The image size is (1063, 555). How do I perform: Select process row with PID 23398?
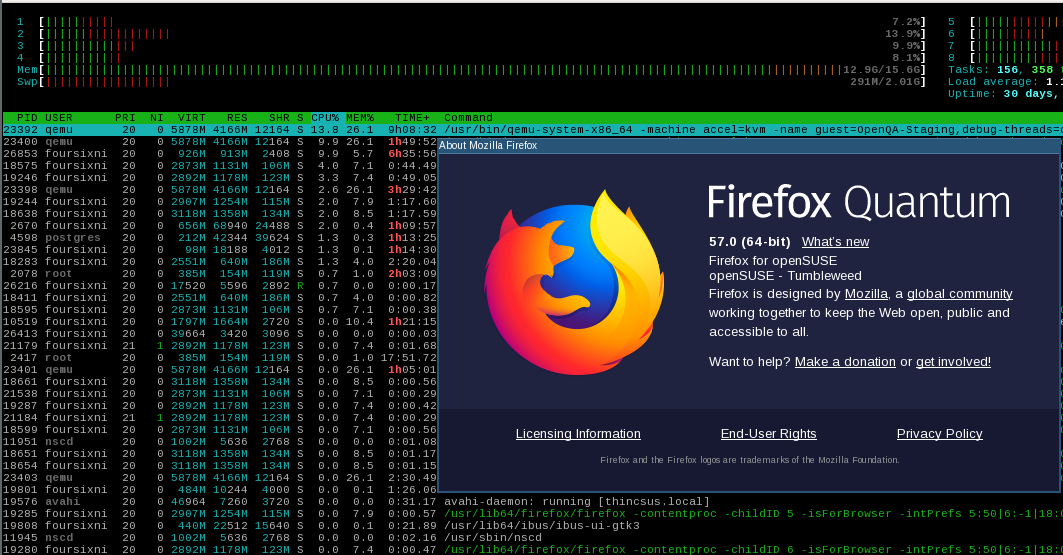220,190
